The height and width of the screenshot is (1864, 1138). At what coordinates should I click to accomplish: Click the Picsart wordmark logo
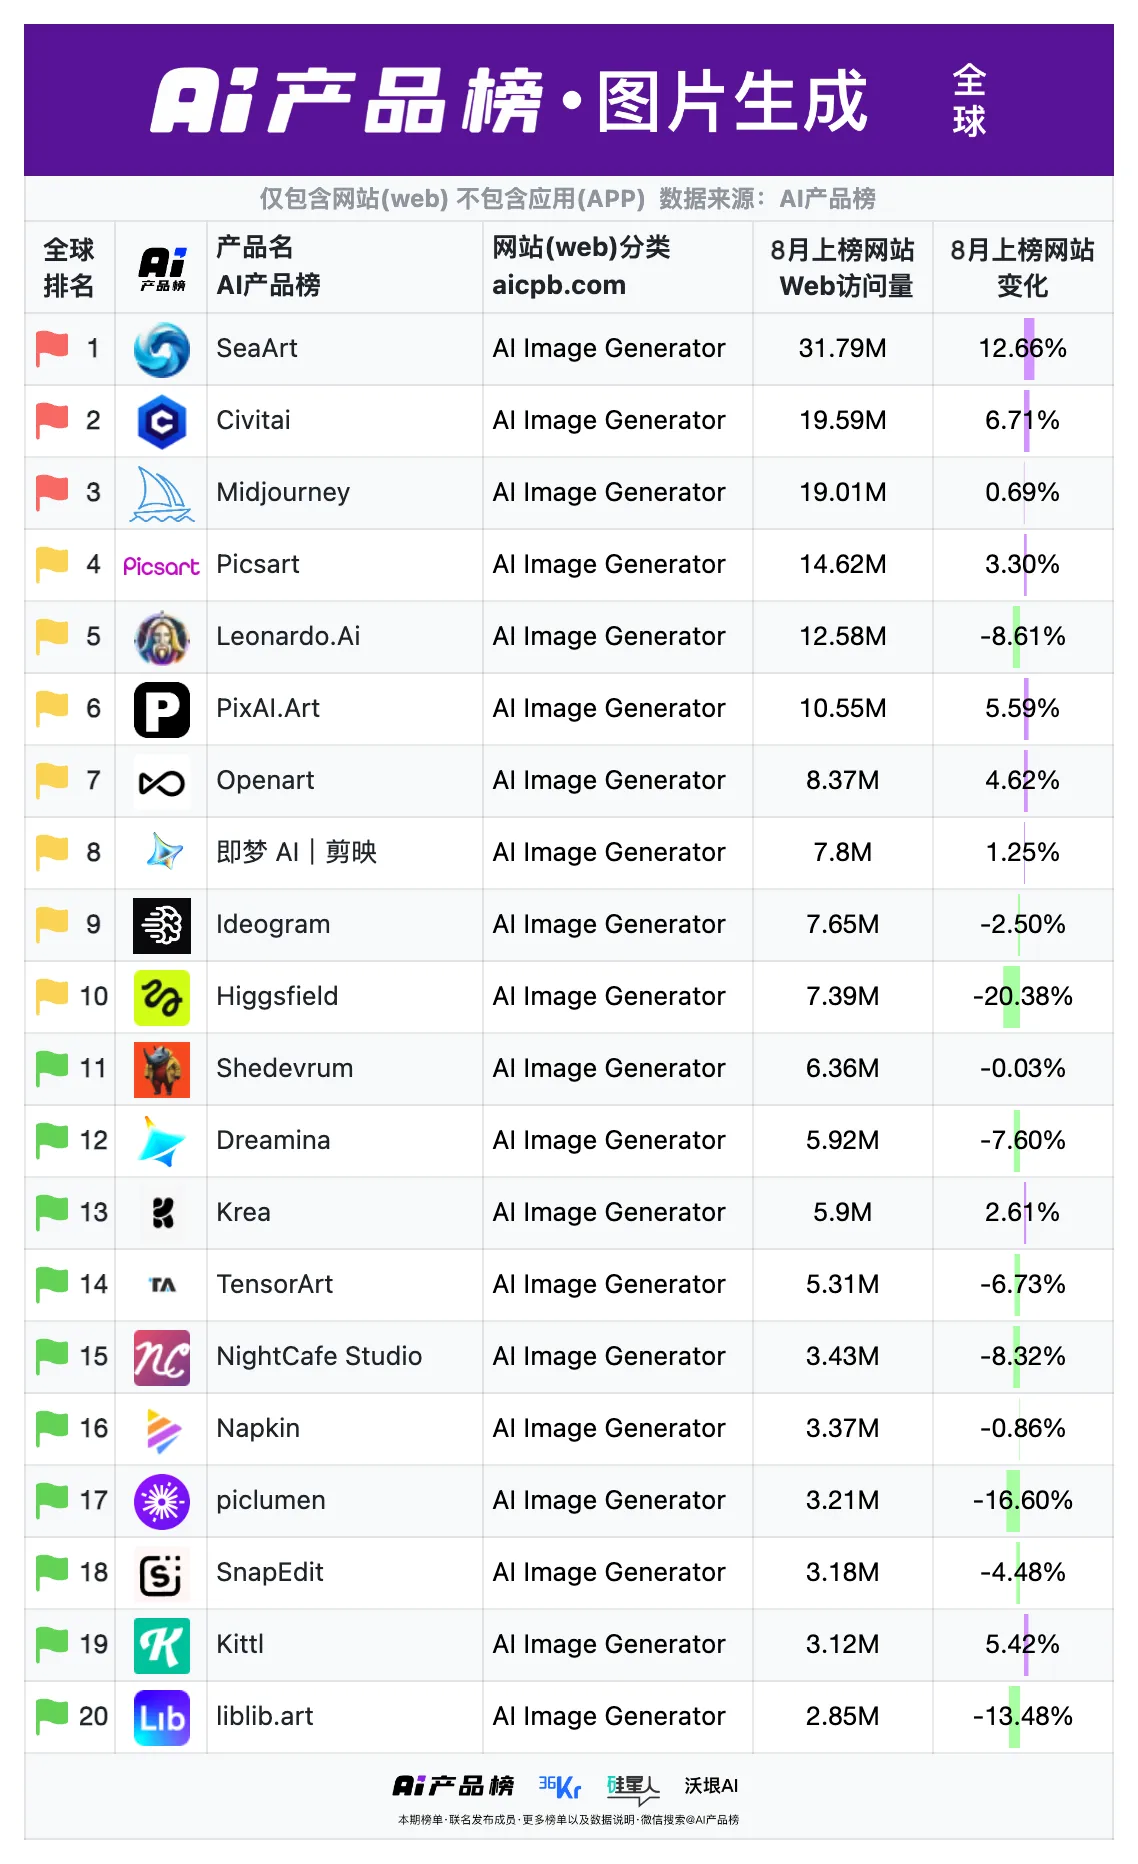point(161,567)
